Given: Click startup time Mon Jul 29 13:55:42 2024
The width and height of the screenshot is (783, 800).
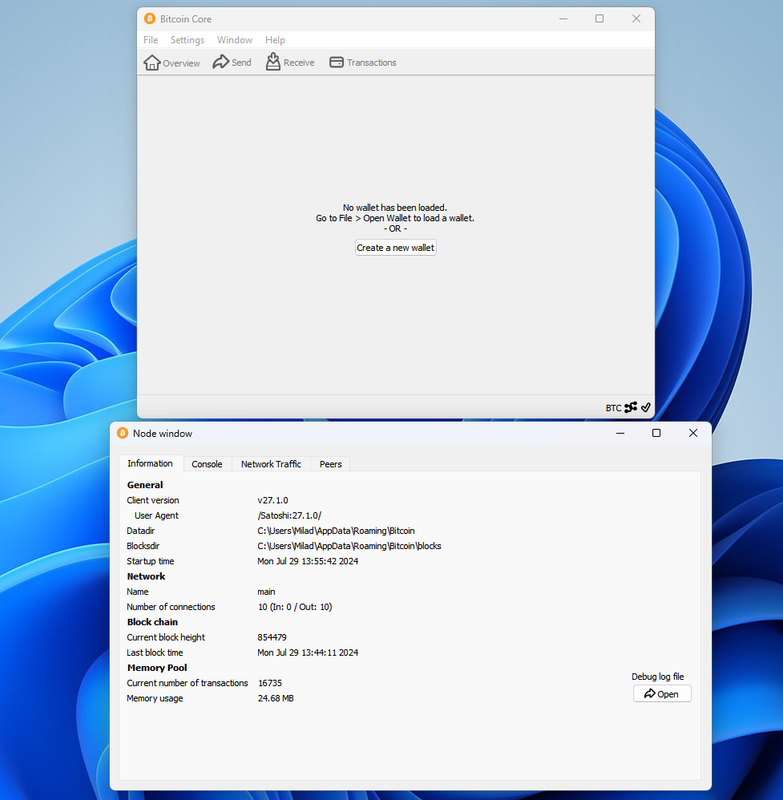Looking at the screenshot, I should 308,561.
